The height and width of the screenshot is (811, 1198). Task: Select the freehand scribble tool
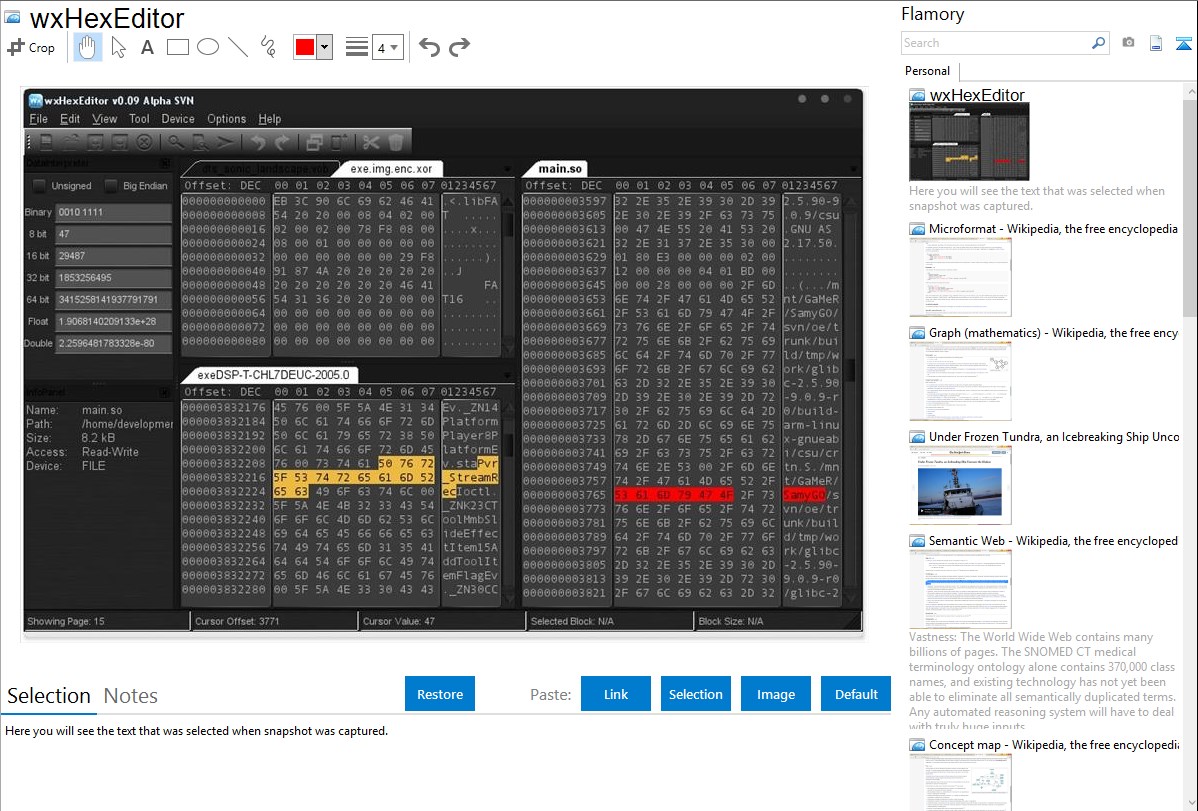click(268, 47)
